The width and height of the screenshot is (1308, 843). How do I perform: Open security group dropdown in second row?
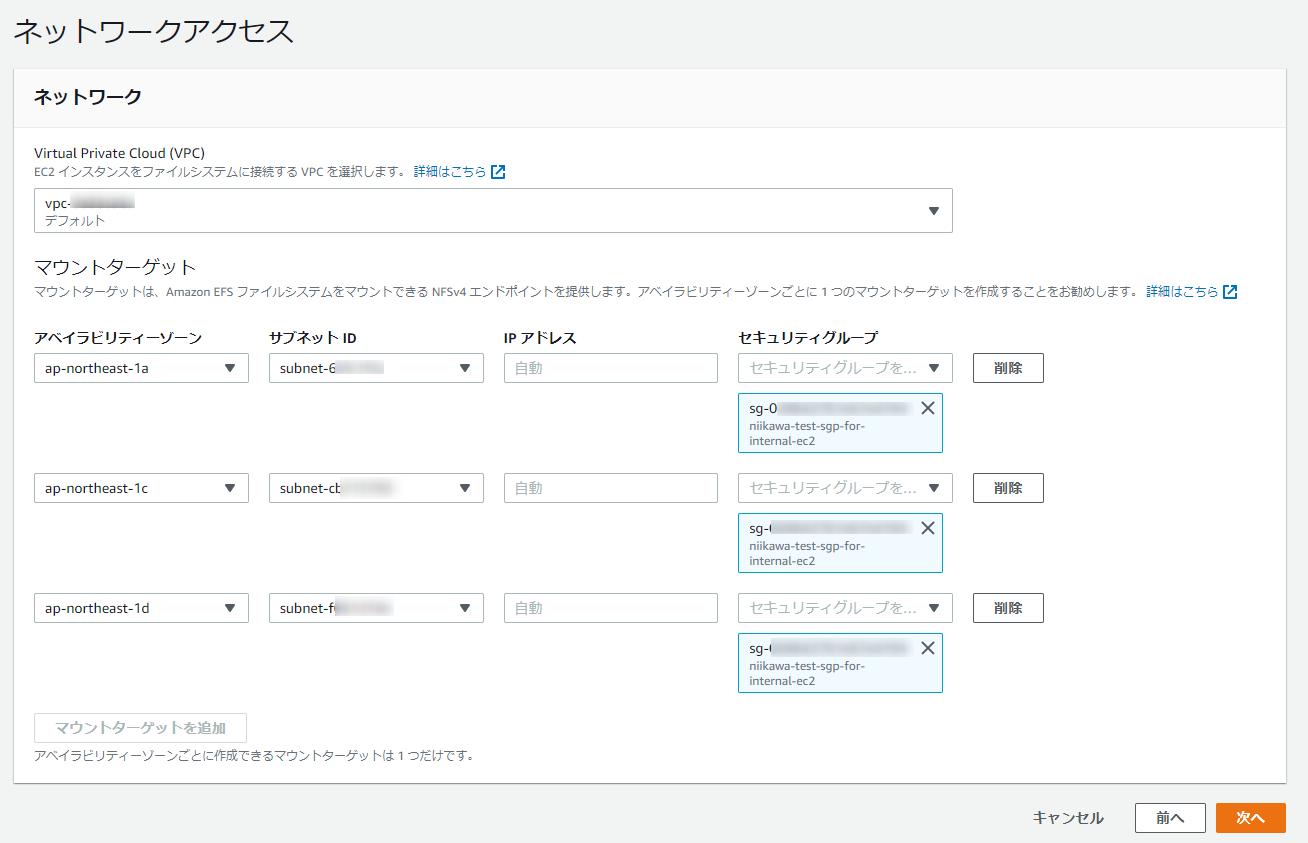pos(845,488)
